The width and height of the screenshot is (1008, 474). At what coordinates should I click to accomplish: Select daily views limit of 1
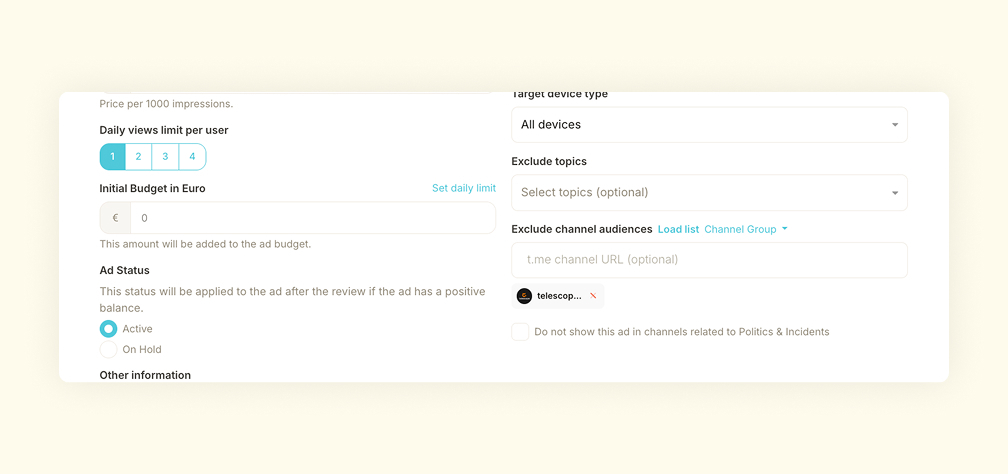click(112, 157)
